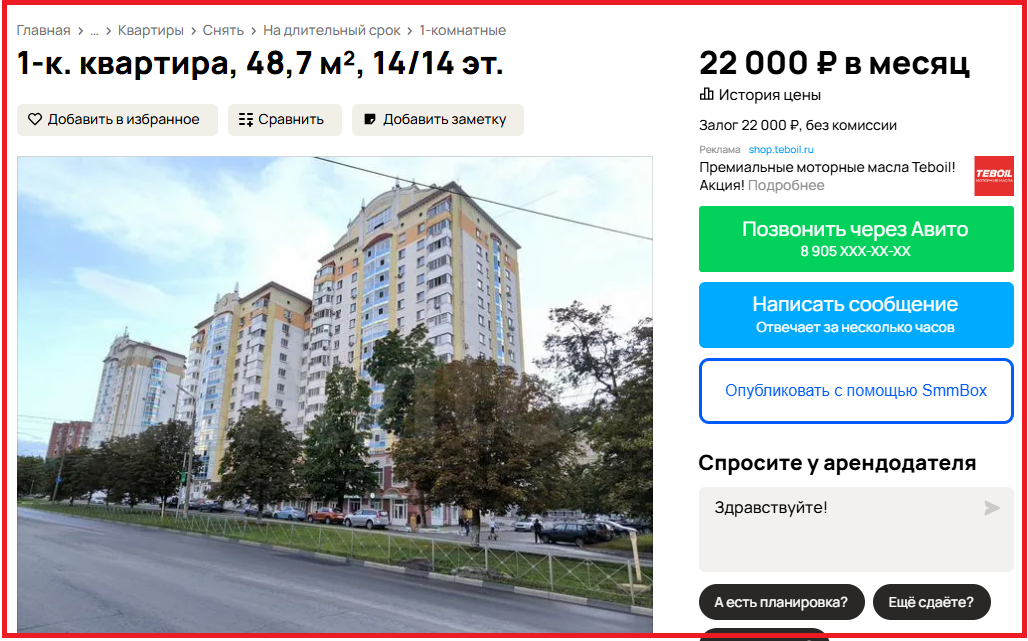Expand the collapsed breadcrumb ellipsis

point(94,30)
